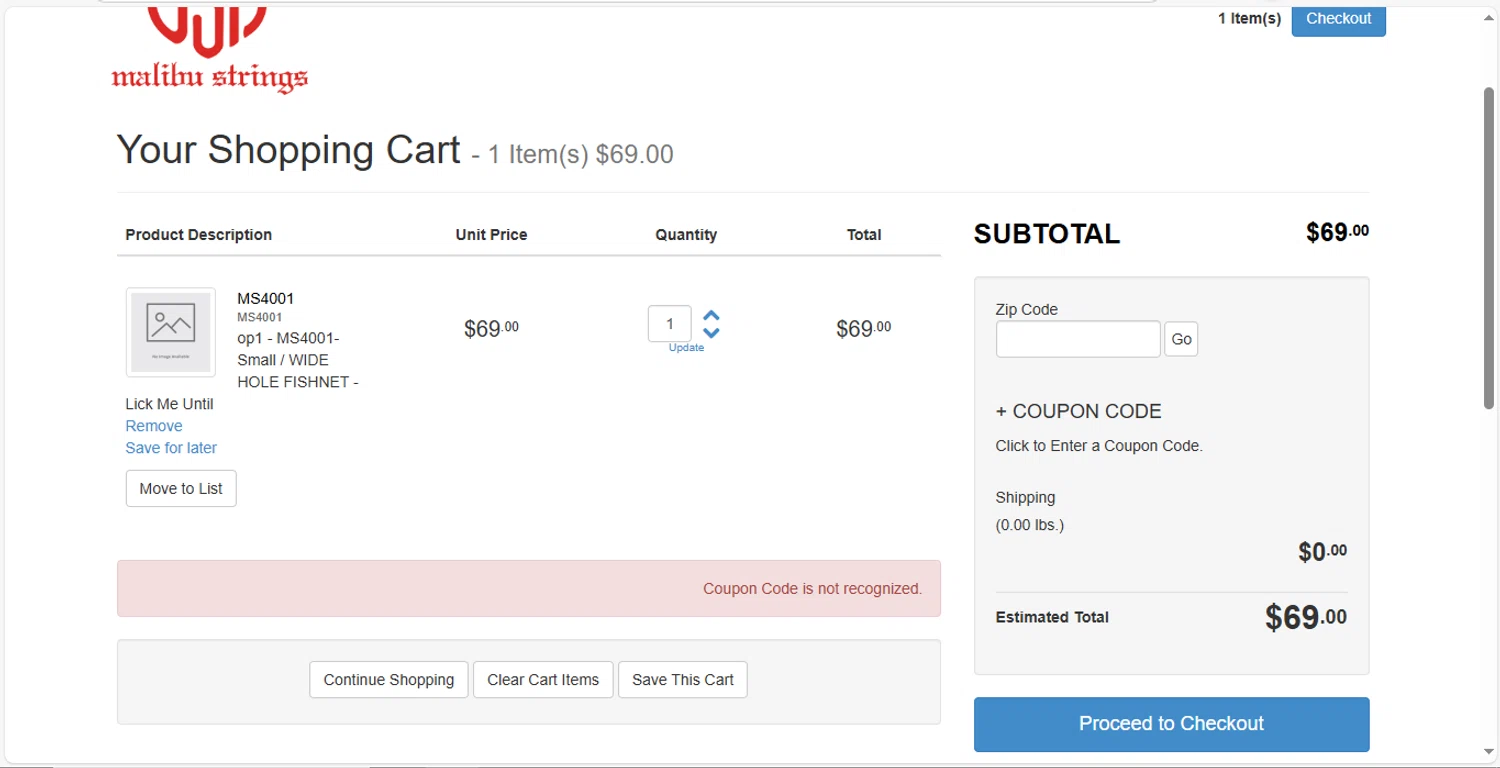
Task: Click the Quantity column header
Action: pyautogui.click(x=686, y=235)
